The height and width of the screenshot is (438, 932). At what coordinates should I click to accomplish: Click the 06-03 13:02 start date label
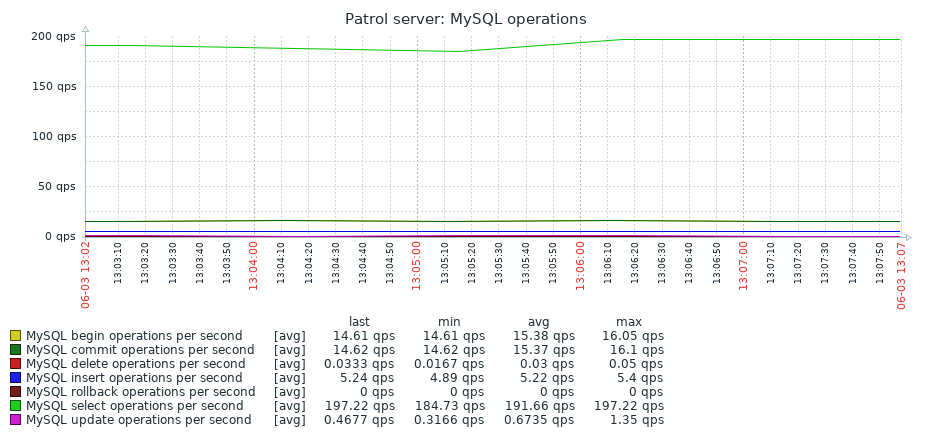pyautogui.click(x=86, y=275)
